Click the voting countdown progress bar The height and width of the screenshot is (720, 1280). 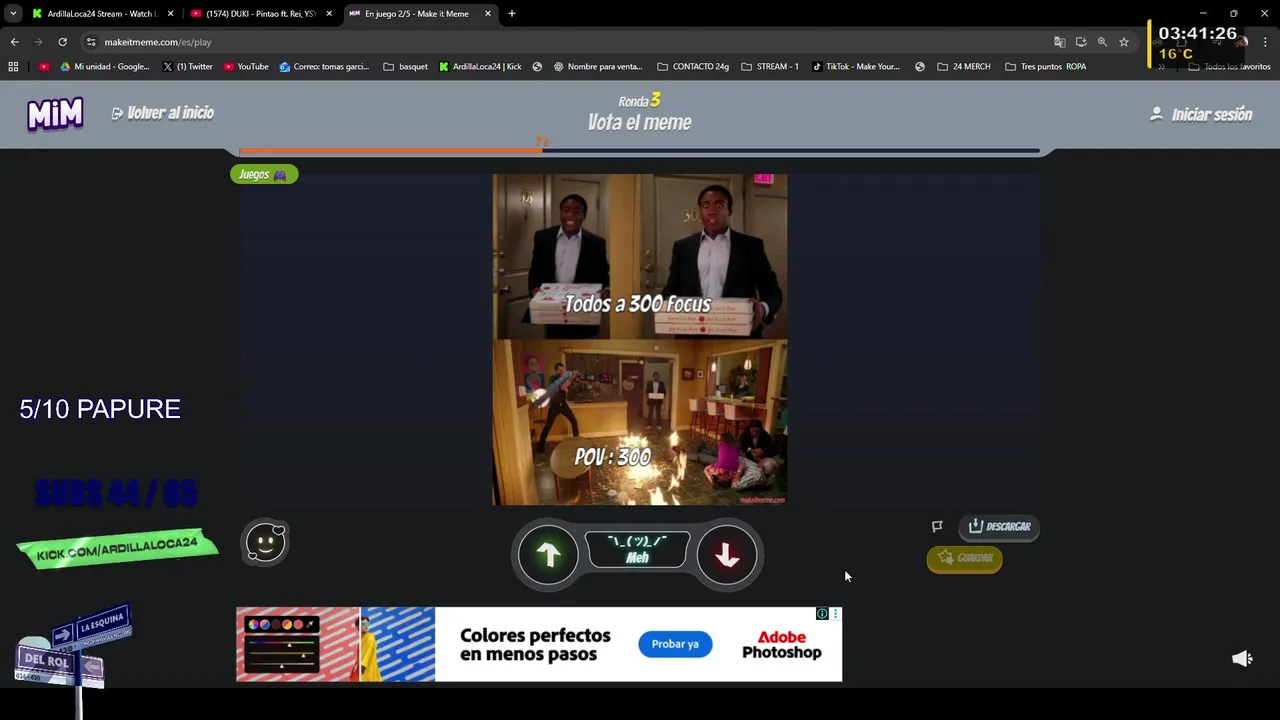click(639, 151)
